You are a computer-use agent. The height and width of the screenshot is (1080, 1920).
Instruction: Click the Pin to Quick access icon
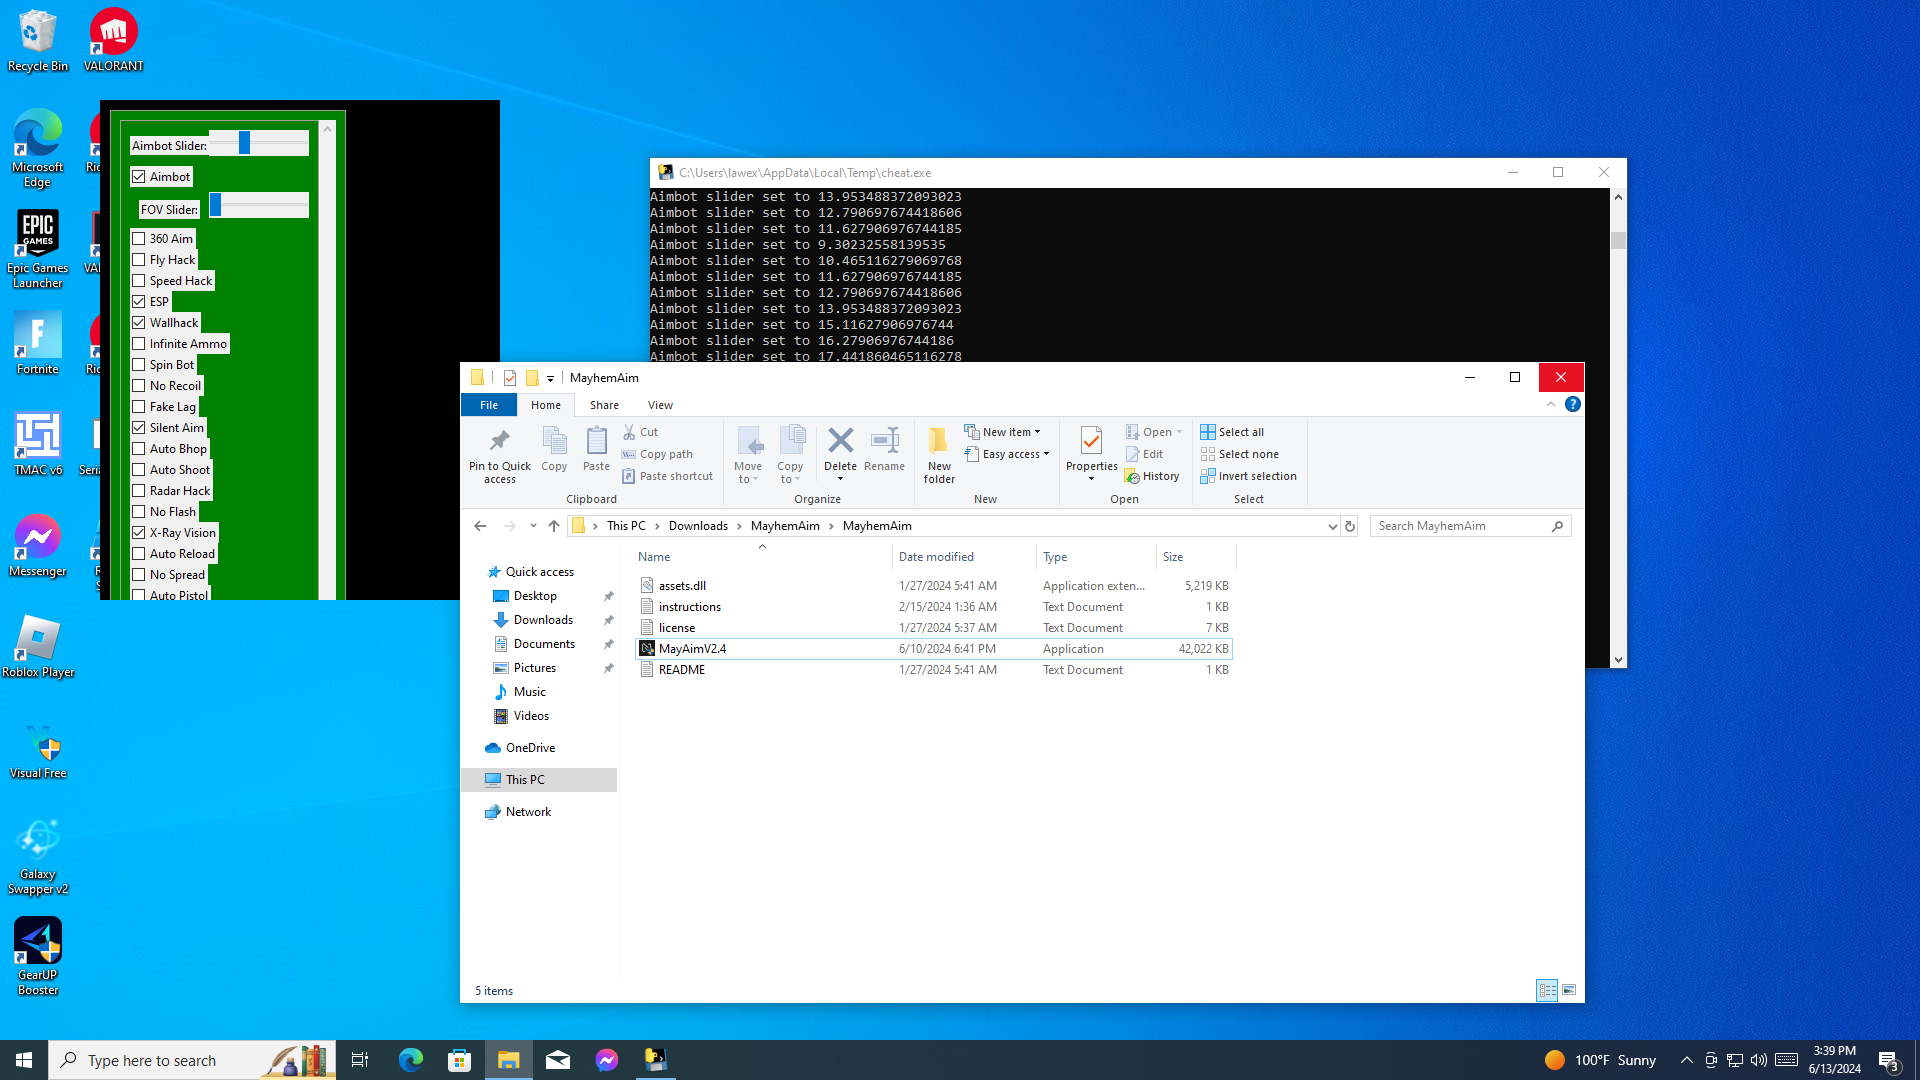(499, 442)
